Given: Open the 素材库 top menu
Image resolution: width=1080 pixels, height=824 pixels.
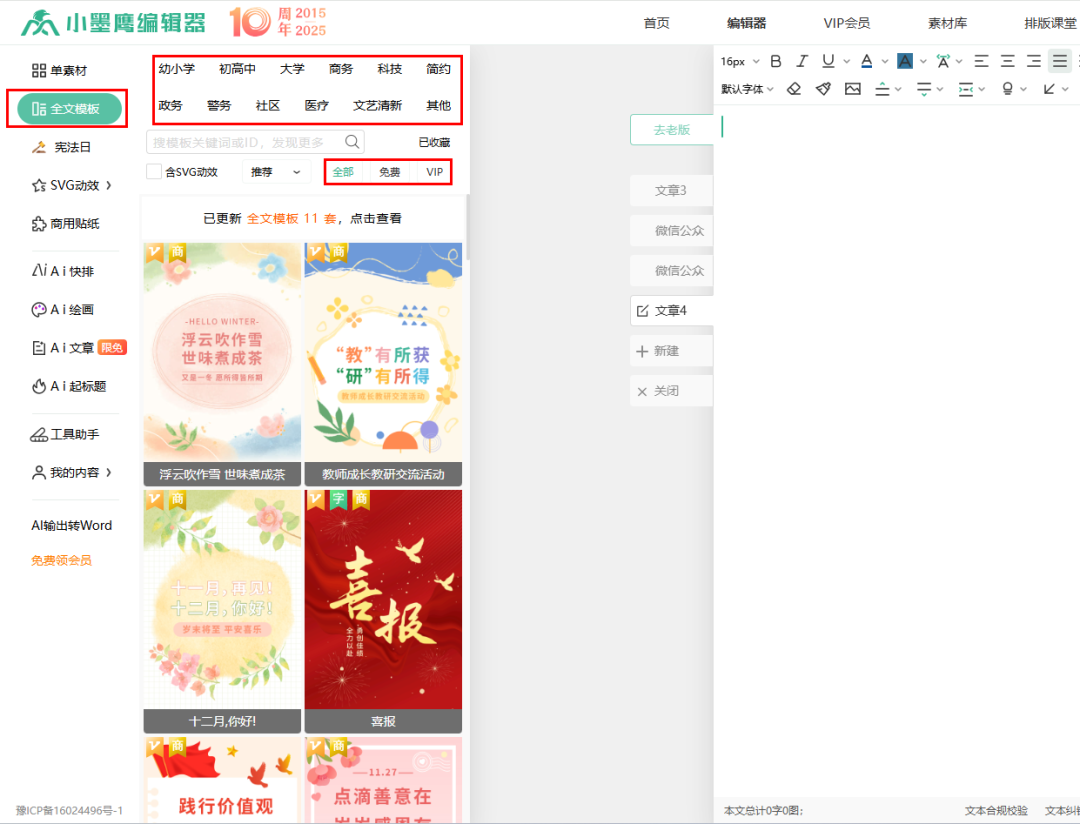Looking at the screenshot, I should tap(947, 23).
